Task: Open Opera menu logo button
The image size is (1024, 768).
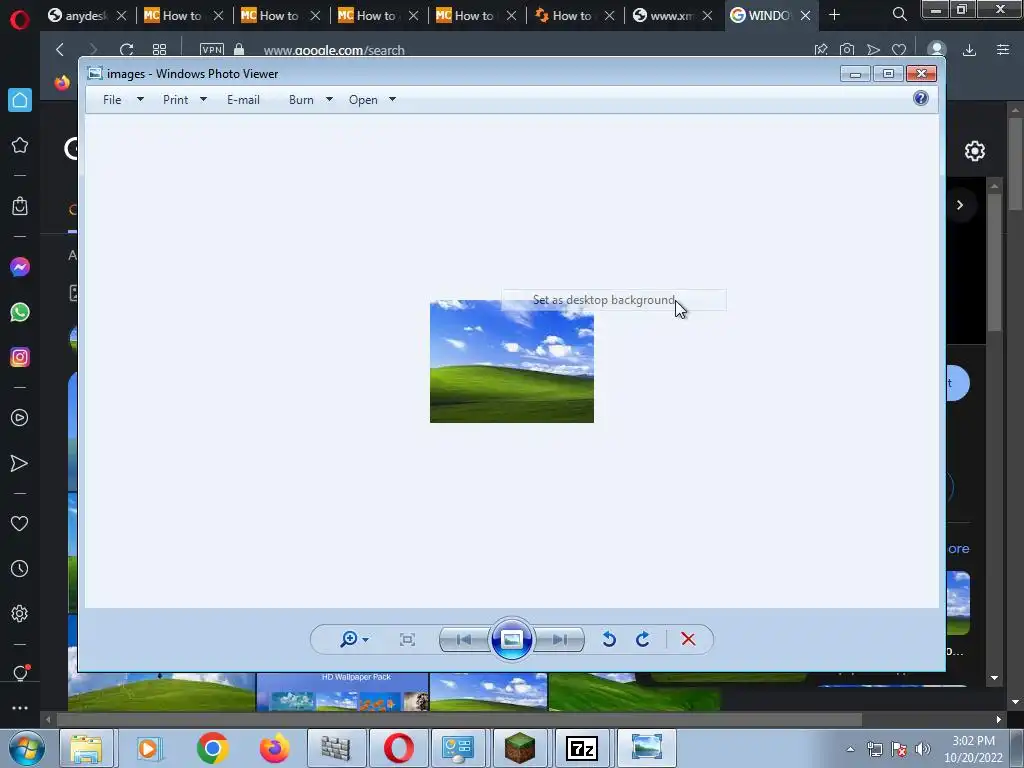Action: (x=20, y=20)
